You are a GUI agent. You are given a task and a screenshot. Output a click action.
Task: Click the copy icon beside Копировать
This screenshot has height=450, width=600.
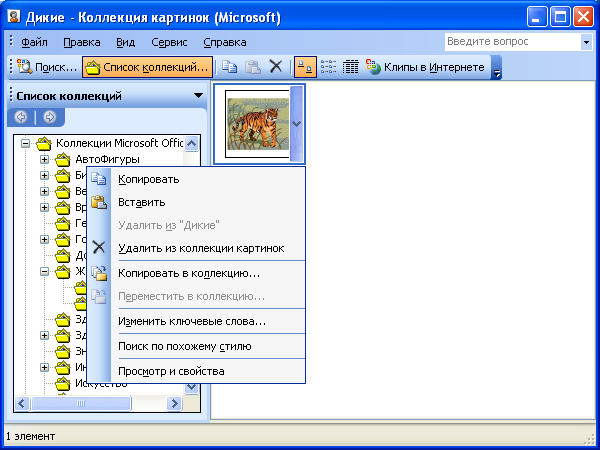click(99, 179)
